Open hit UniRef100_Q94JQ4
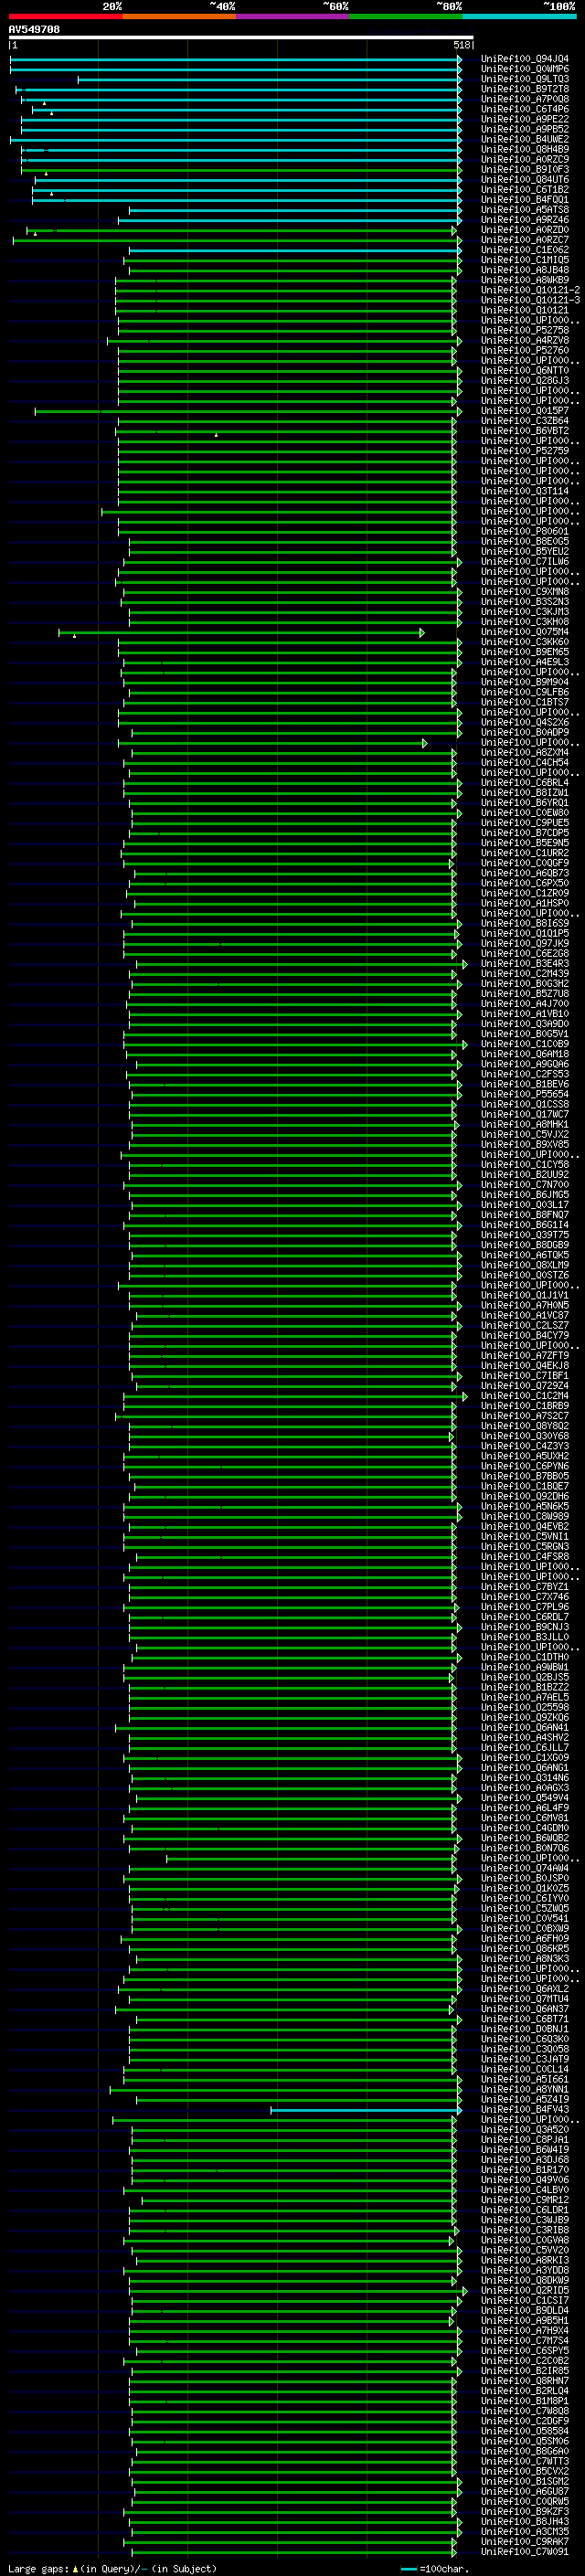This screenshot has height=2576, width=585. coord(525,59)
